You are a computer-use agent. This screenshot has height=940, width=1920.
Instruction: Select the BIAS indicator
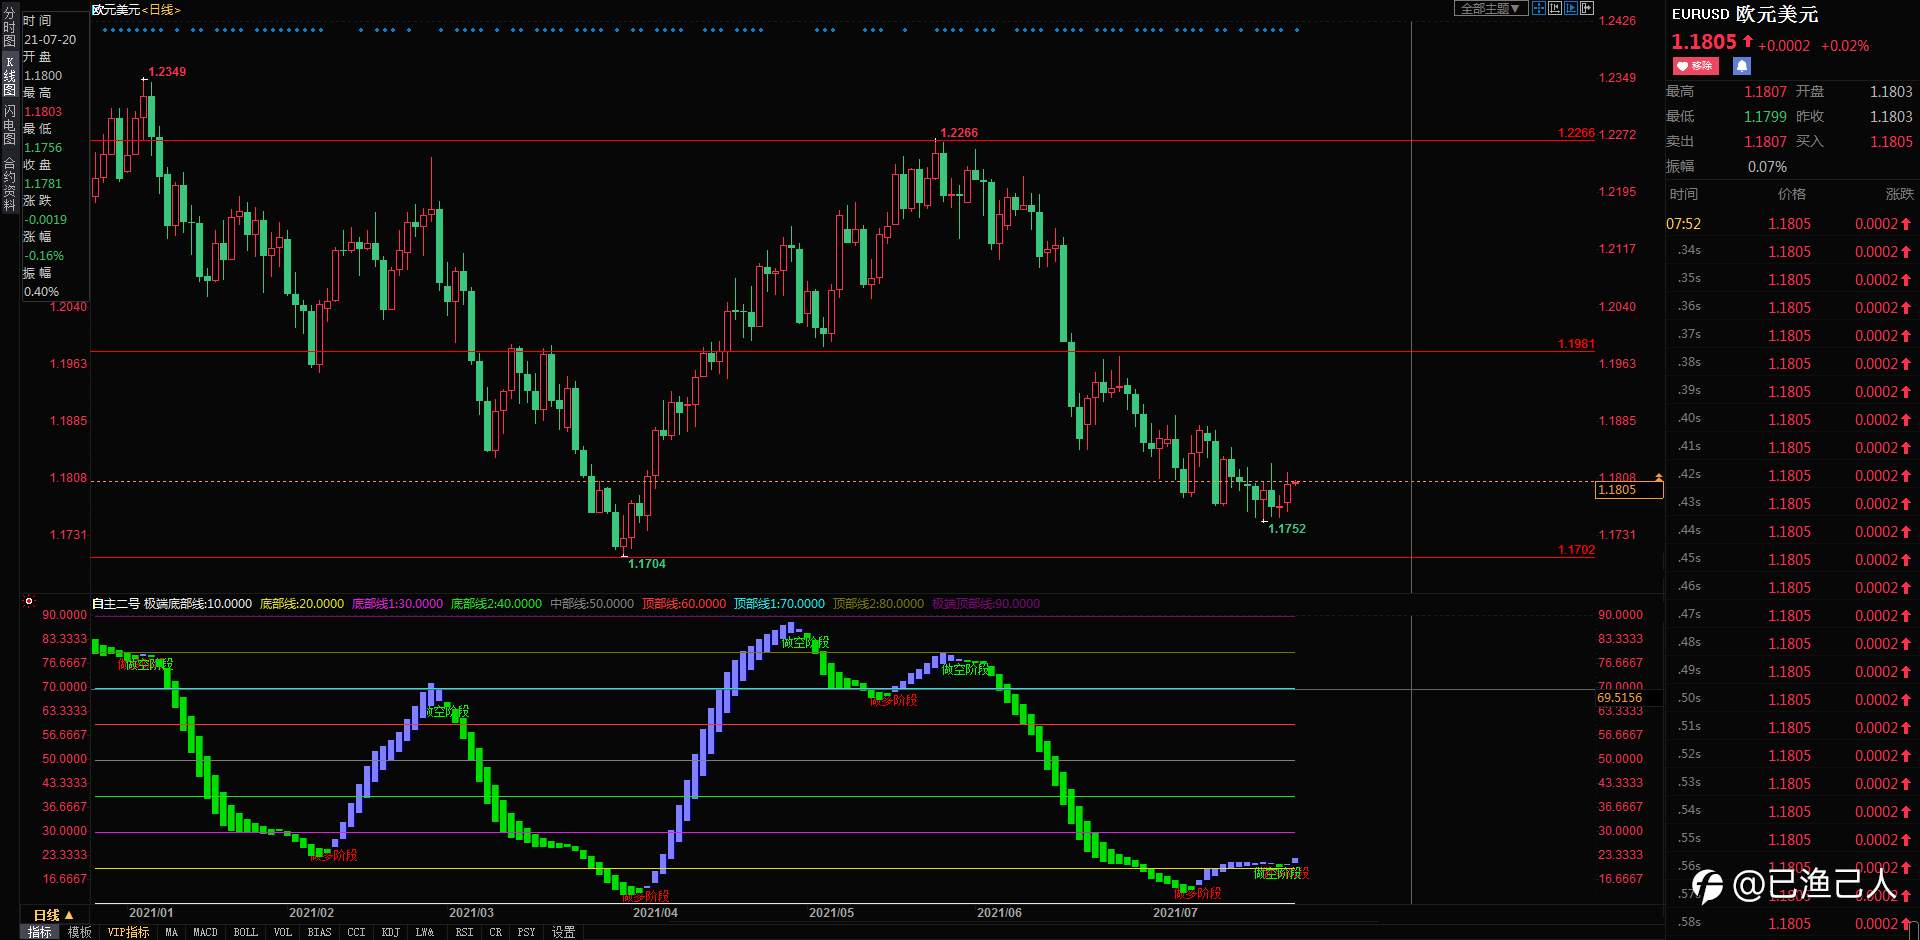tap(319, 932)
